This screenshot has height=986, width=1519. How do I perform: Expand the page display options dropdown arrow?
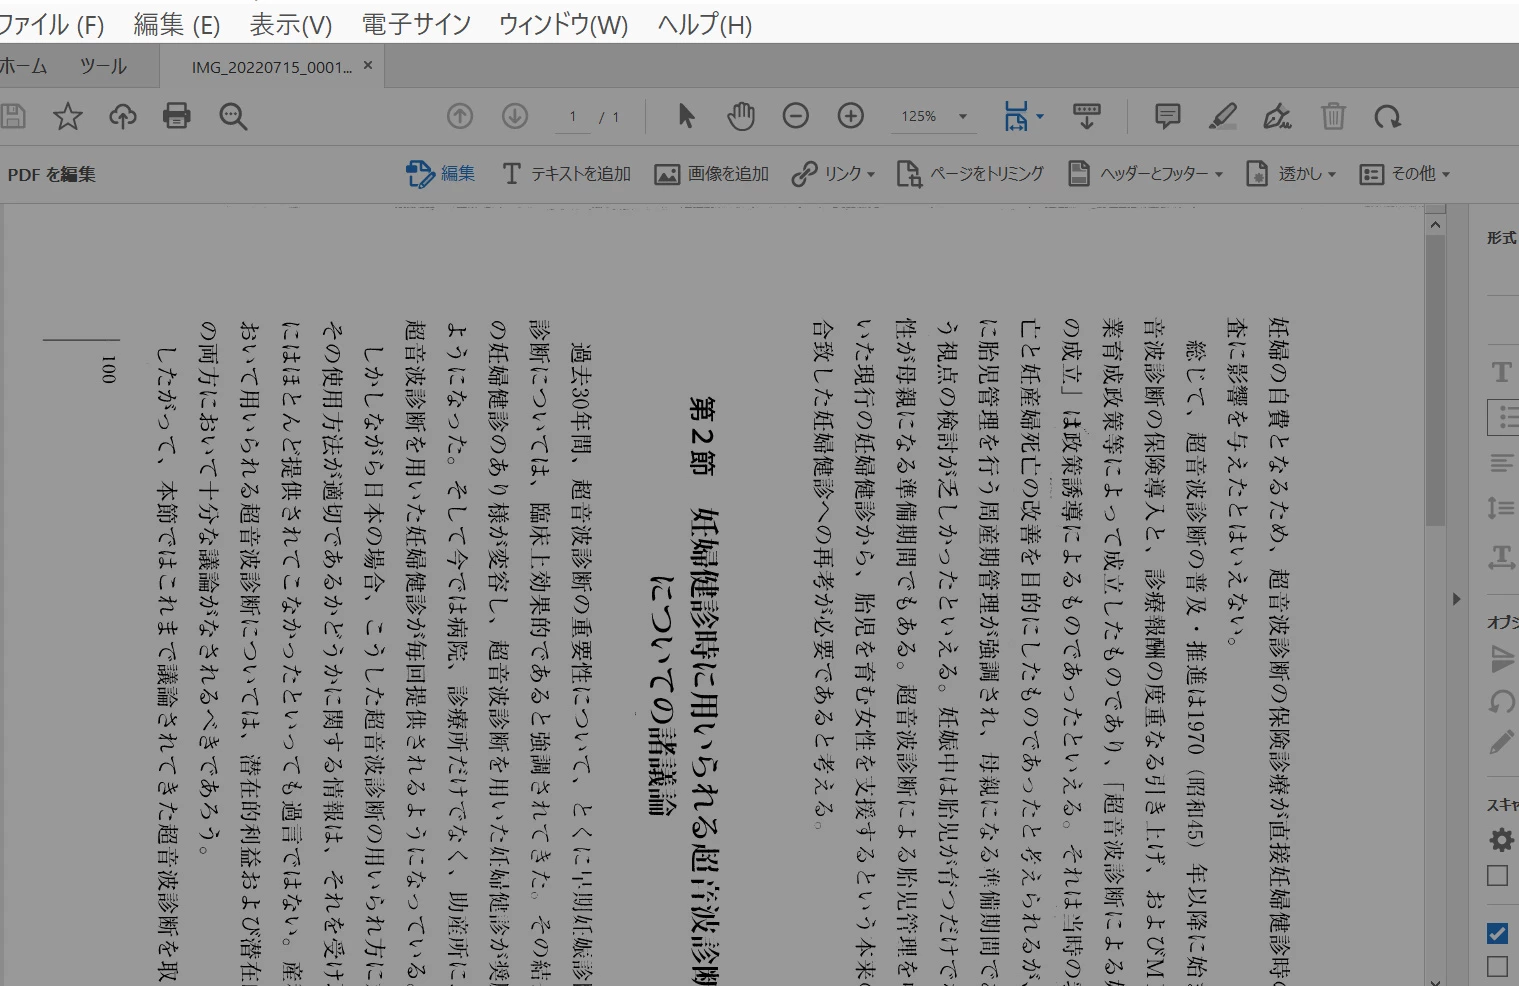[x=1040, y=116]
